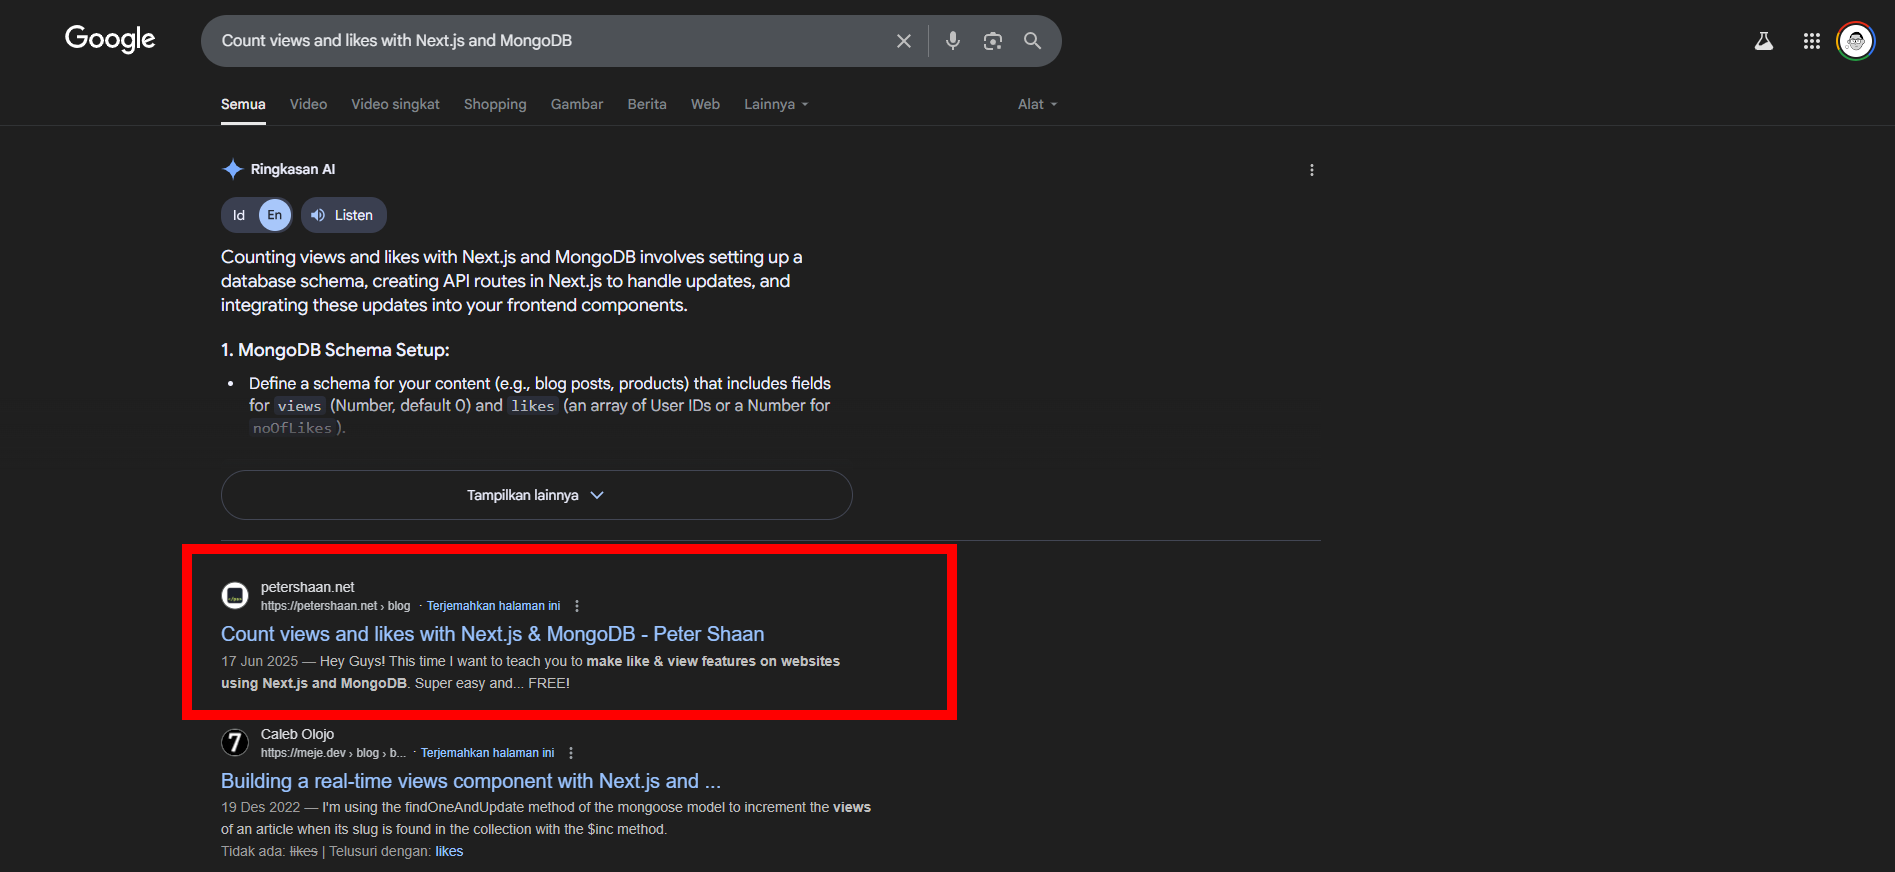Viewport: 1895px width, 872px height.
Task: Click the 'views' code term in summary
Action: point(299,406)
